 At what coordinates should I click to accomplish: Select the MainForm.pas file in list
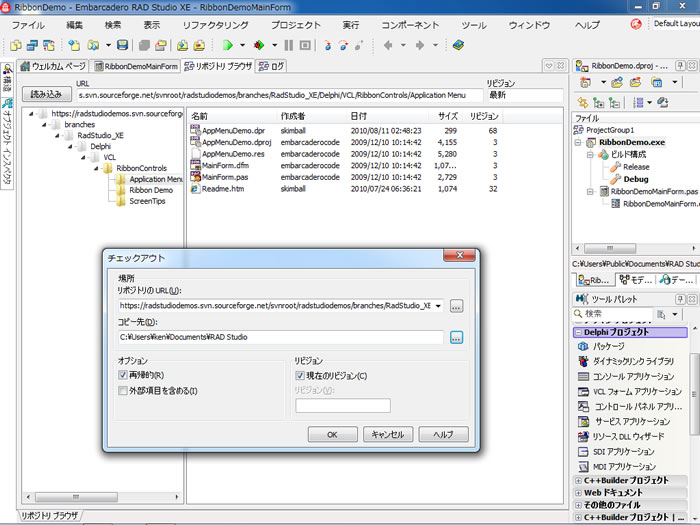point(223,177)
